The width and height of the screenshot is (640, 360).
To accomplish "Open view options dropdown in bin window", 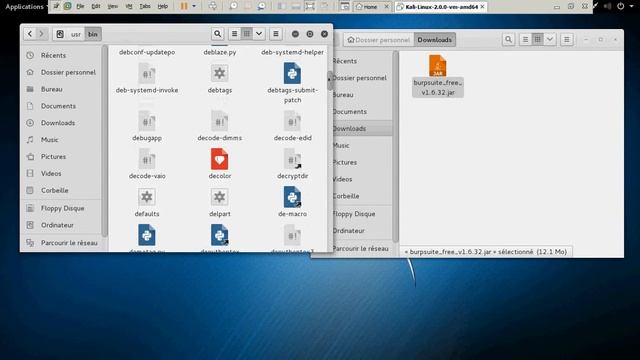I will coord(259,34).
